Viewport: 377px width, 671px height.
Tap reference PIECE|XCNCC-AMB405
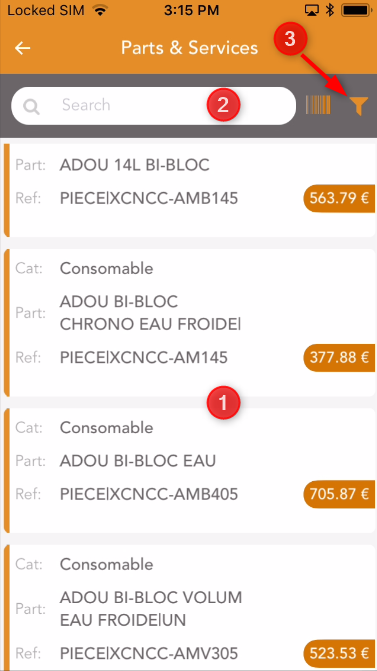(x=148, y=494)
